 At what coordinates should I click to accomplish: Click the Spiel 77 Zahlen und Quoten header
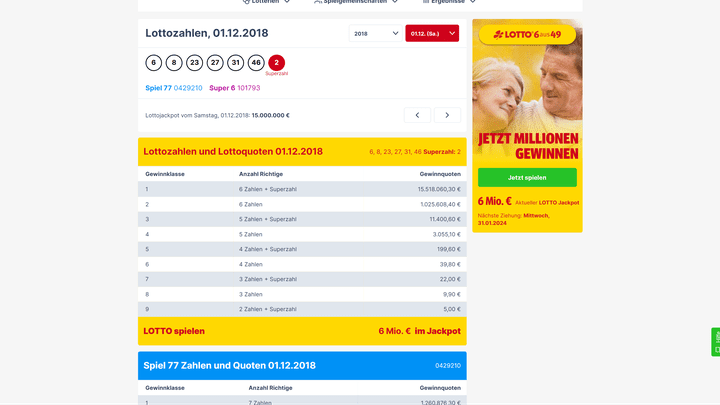point(230,366)
